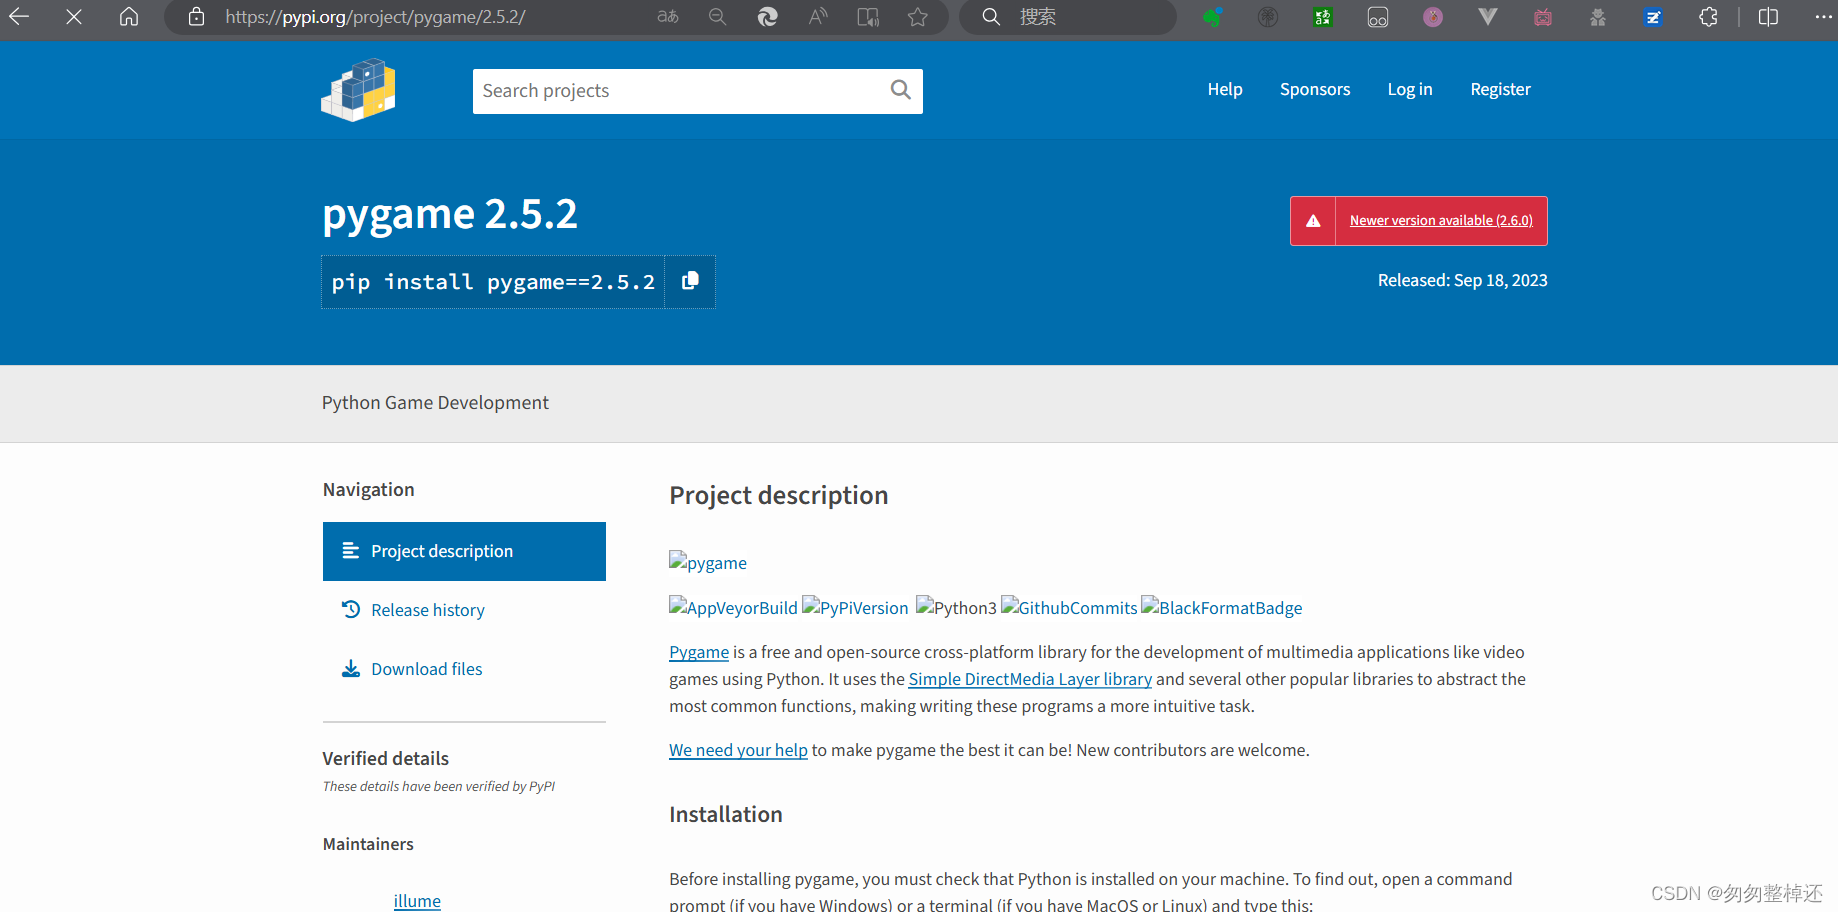Click the AppVeyorBuild badge
Image resolution: width=1838 pixels, height=912 pixels.
click(x=733, y=607)
